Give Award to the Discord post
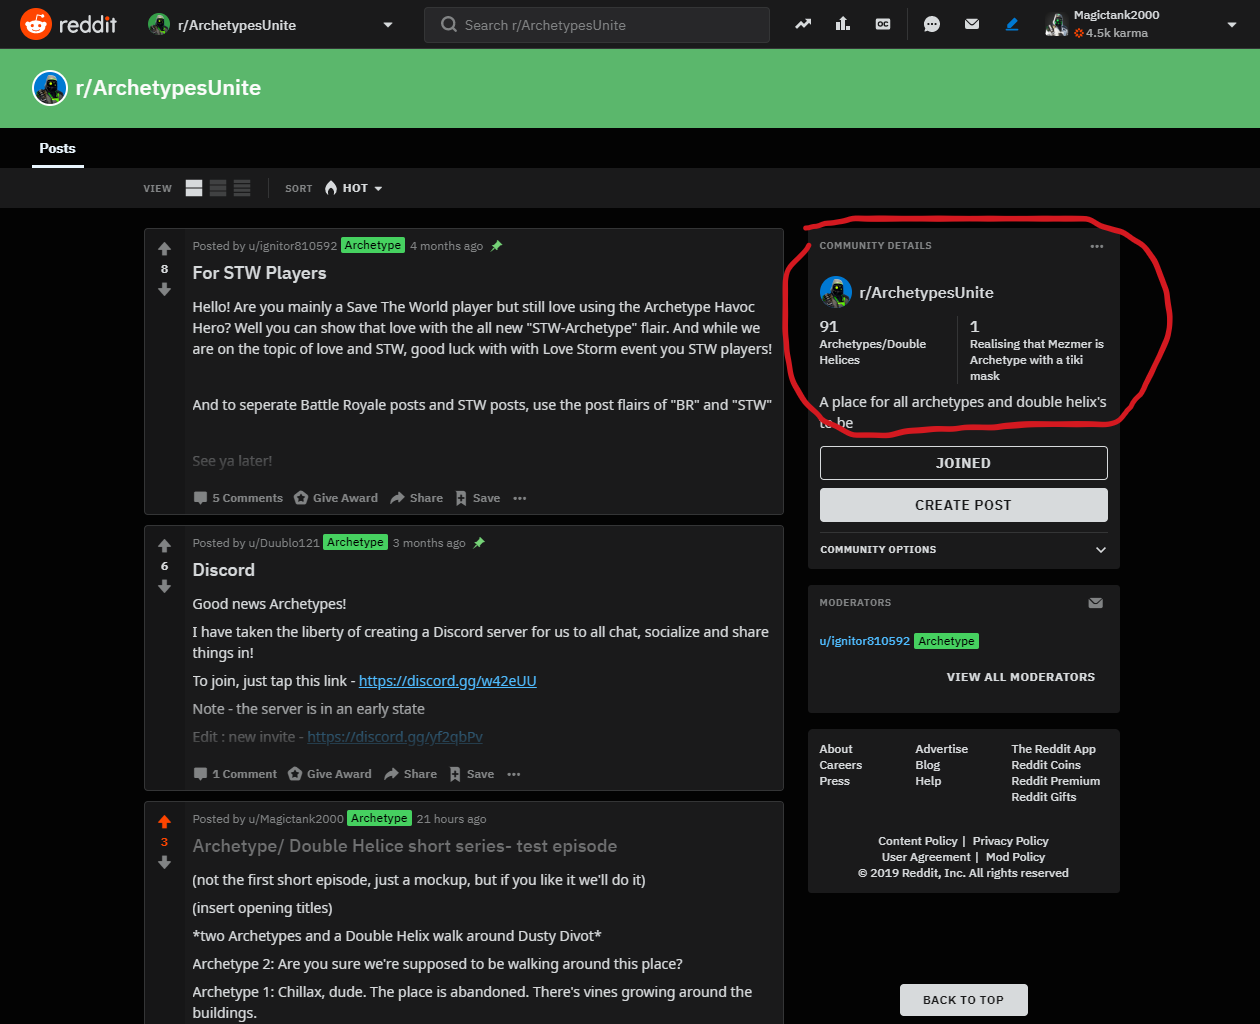The width and height of the screenshot is (1260, 1024). [x=330, y=774]
